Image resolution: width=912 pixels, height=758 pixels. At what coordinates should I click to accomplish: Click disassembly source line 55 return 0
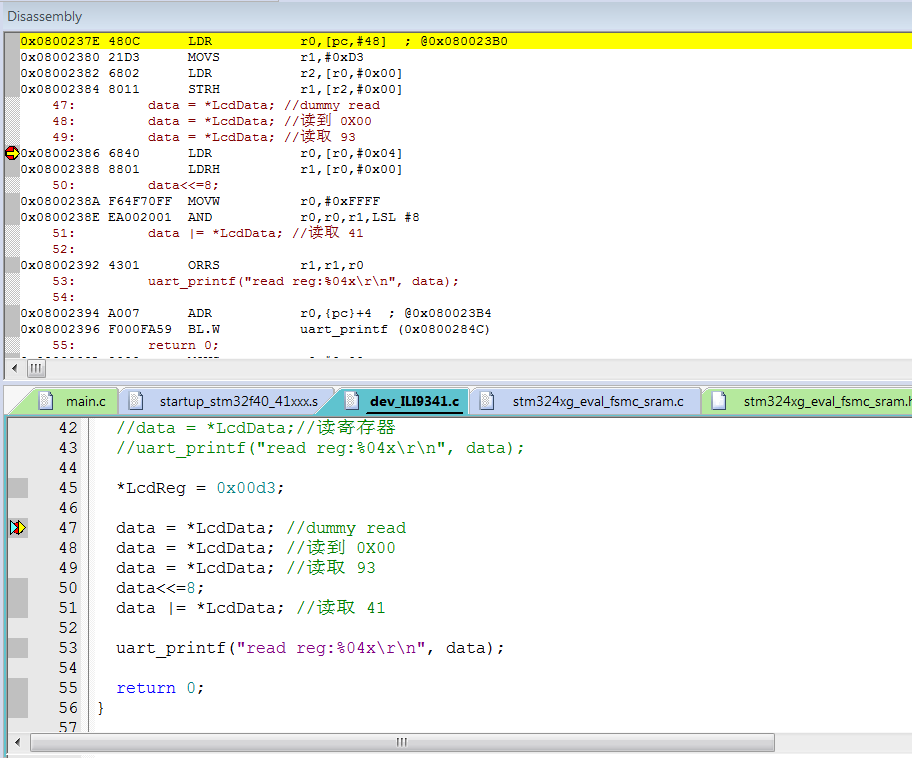tap(183, 345)
